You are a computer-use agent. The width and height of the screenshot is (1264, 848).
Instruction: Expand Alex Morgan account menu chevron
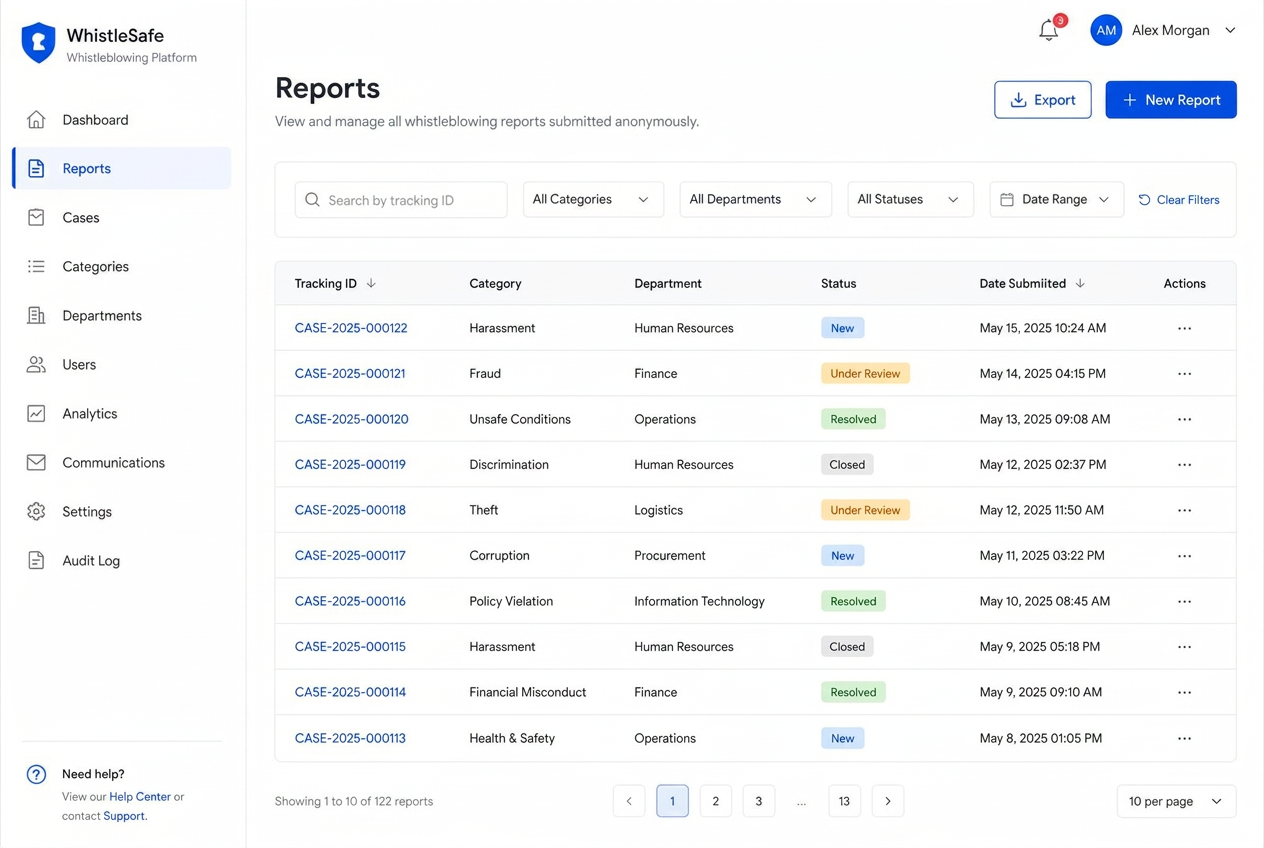1230,30
